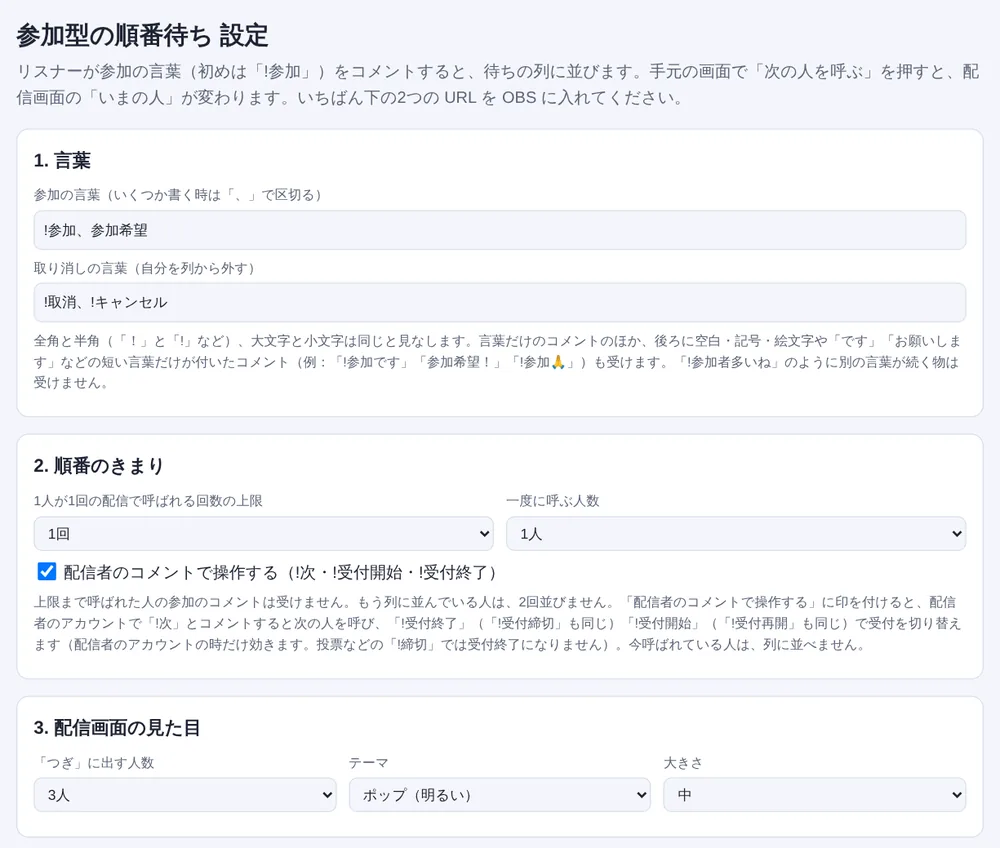Click the 2. 順番のきまり section heading
This screenshot has width=1000, height=848.
pyautogui.click(x=99, y=465)
